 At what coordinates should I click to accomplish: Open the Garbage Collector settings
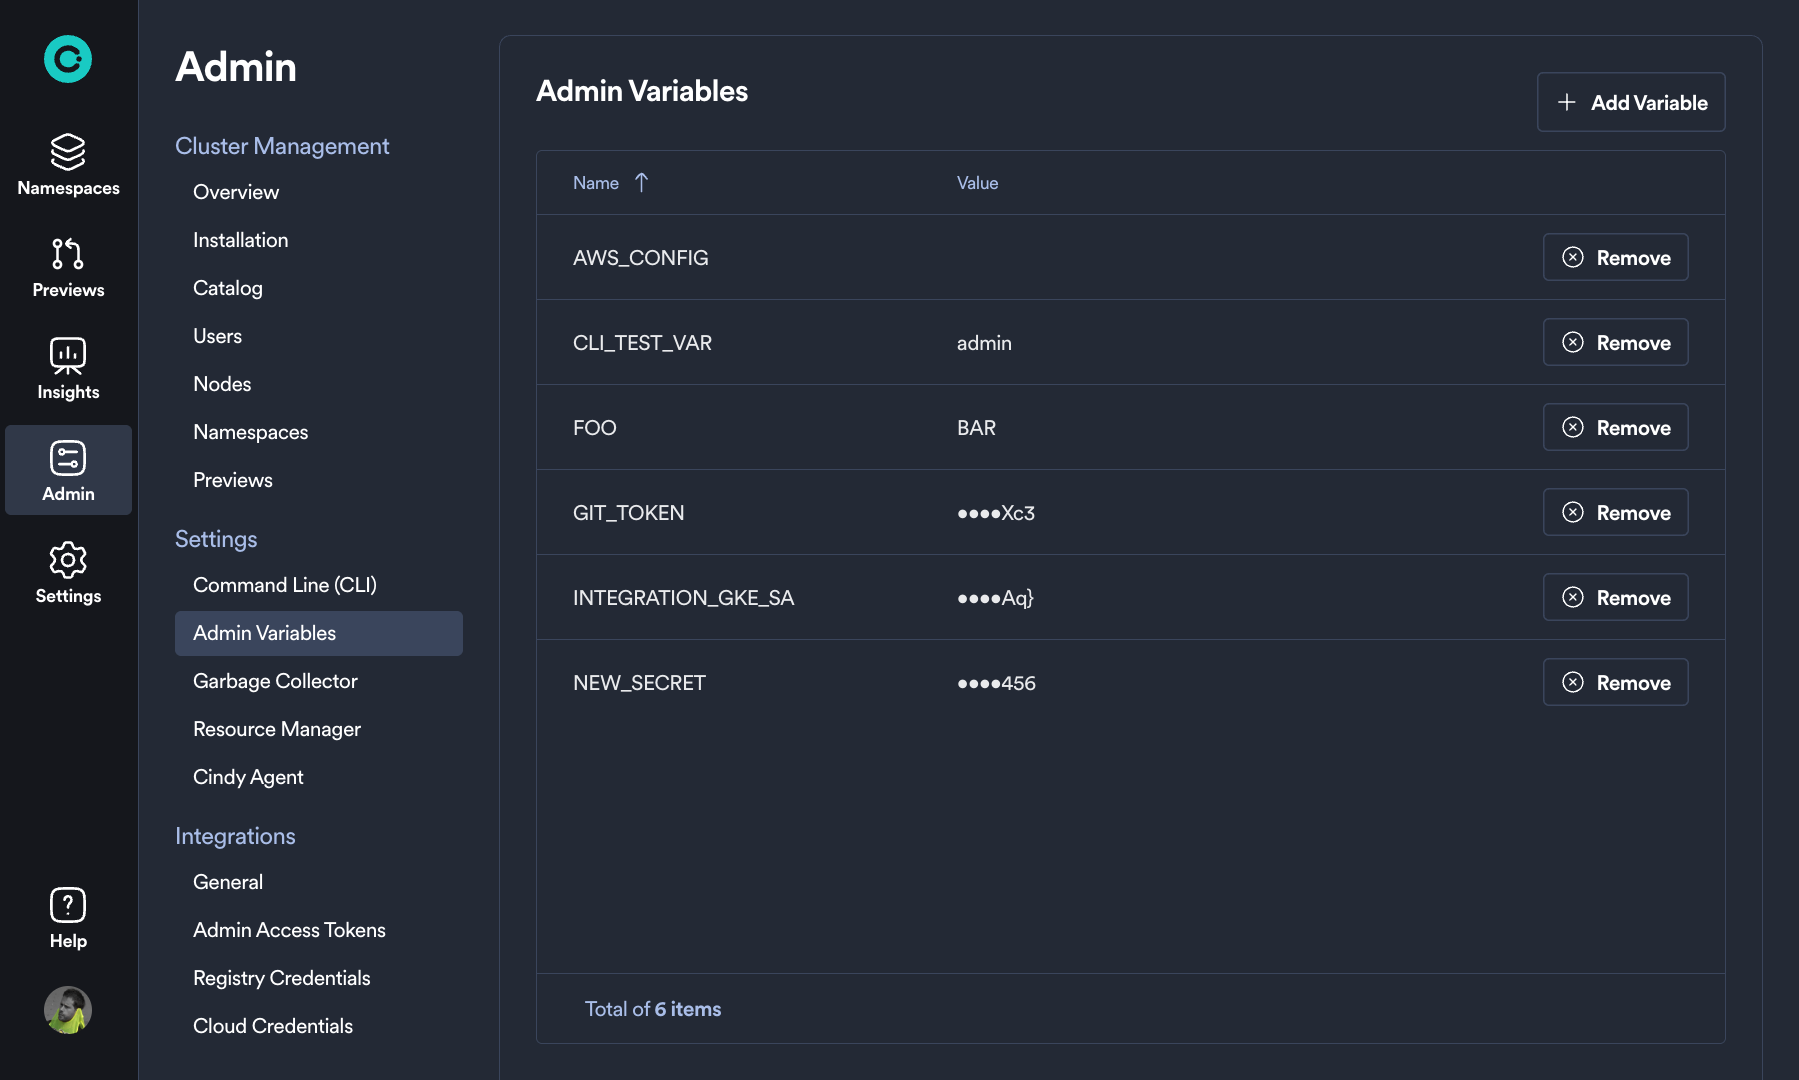coord(275,681)
